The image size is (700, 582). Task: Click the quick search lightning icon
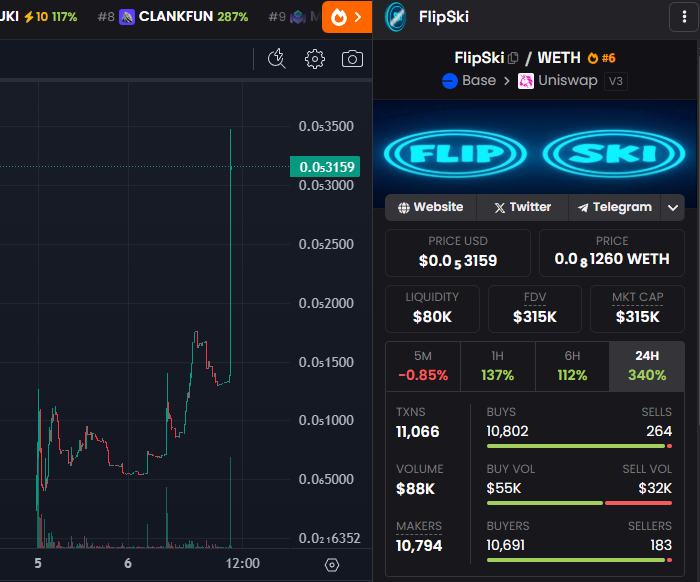[x=276, y=59]
